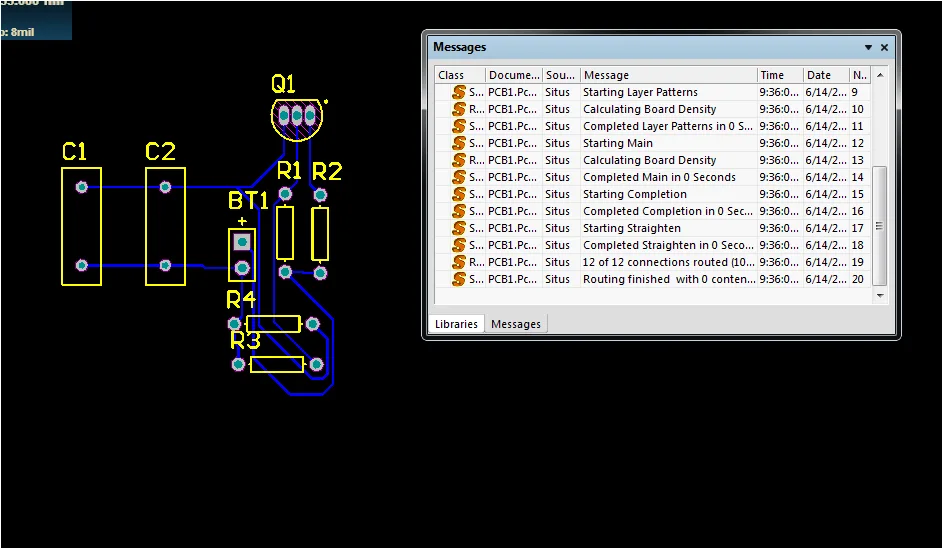The height and width of the screenshot is (549, 943).
Task: Click the bottom pad of capacitor C2
Action: [x=165, y=265]
